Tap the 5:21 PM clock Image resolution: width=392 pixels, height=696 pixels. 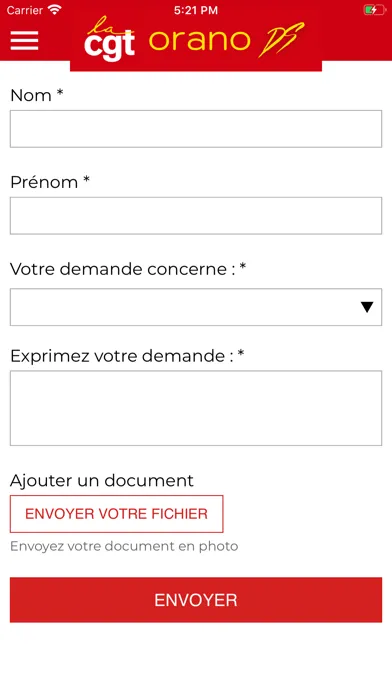196,10
